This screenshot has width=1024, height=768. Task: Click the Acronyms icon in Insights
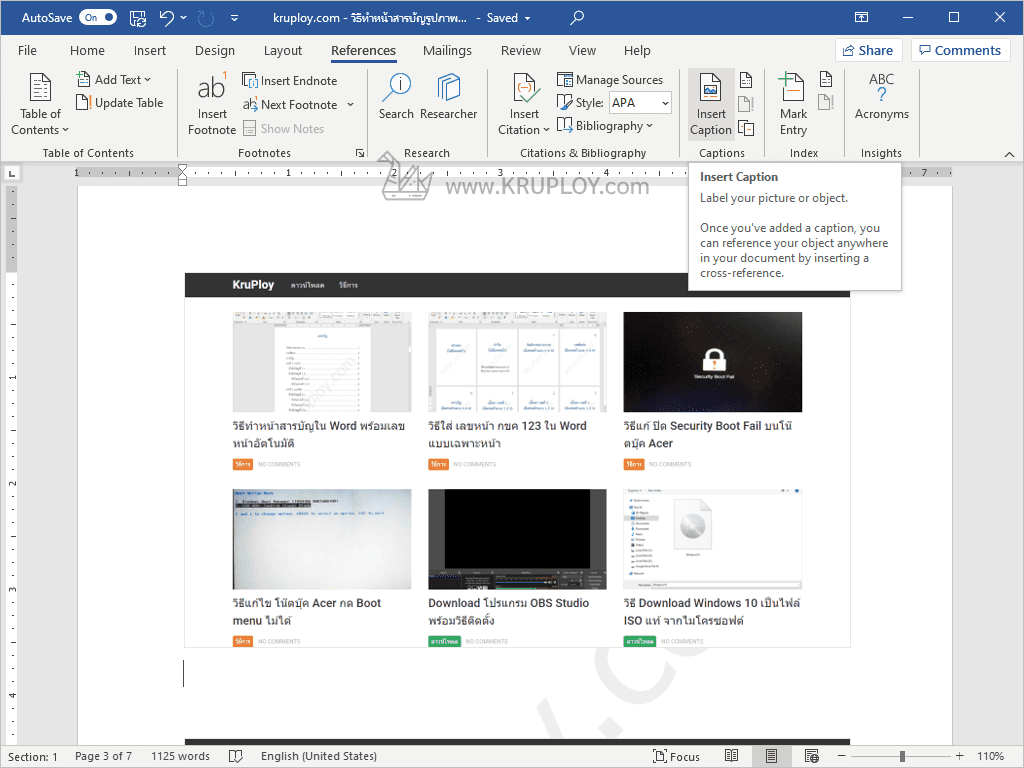[882, 97]
